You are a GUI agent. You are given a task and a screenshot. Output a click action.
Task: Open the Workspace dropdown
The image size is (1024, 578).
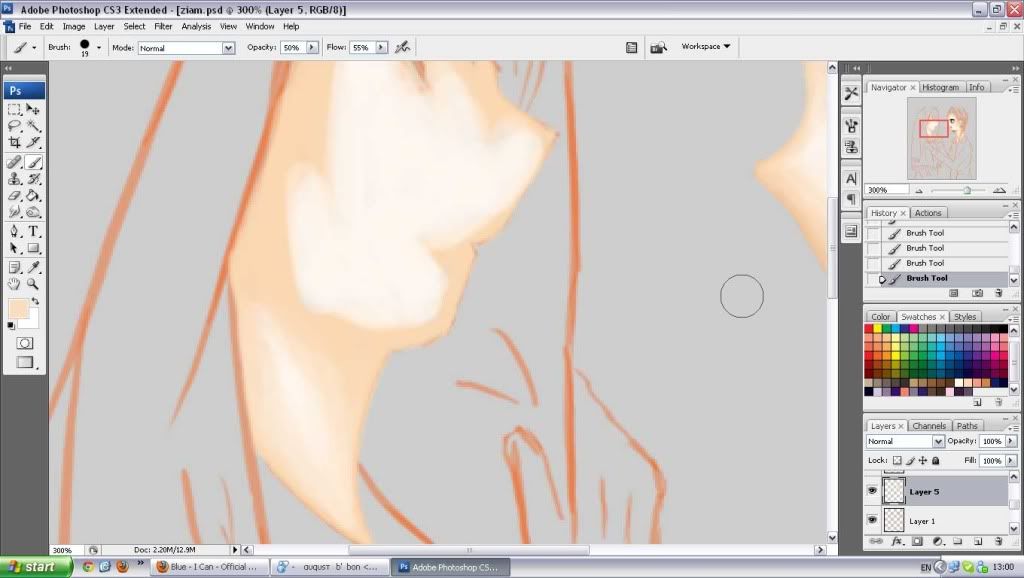coord(706,46)
